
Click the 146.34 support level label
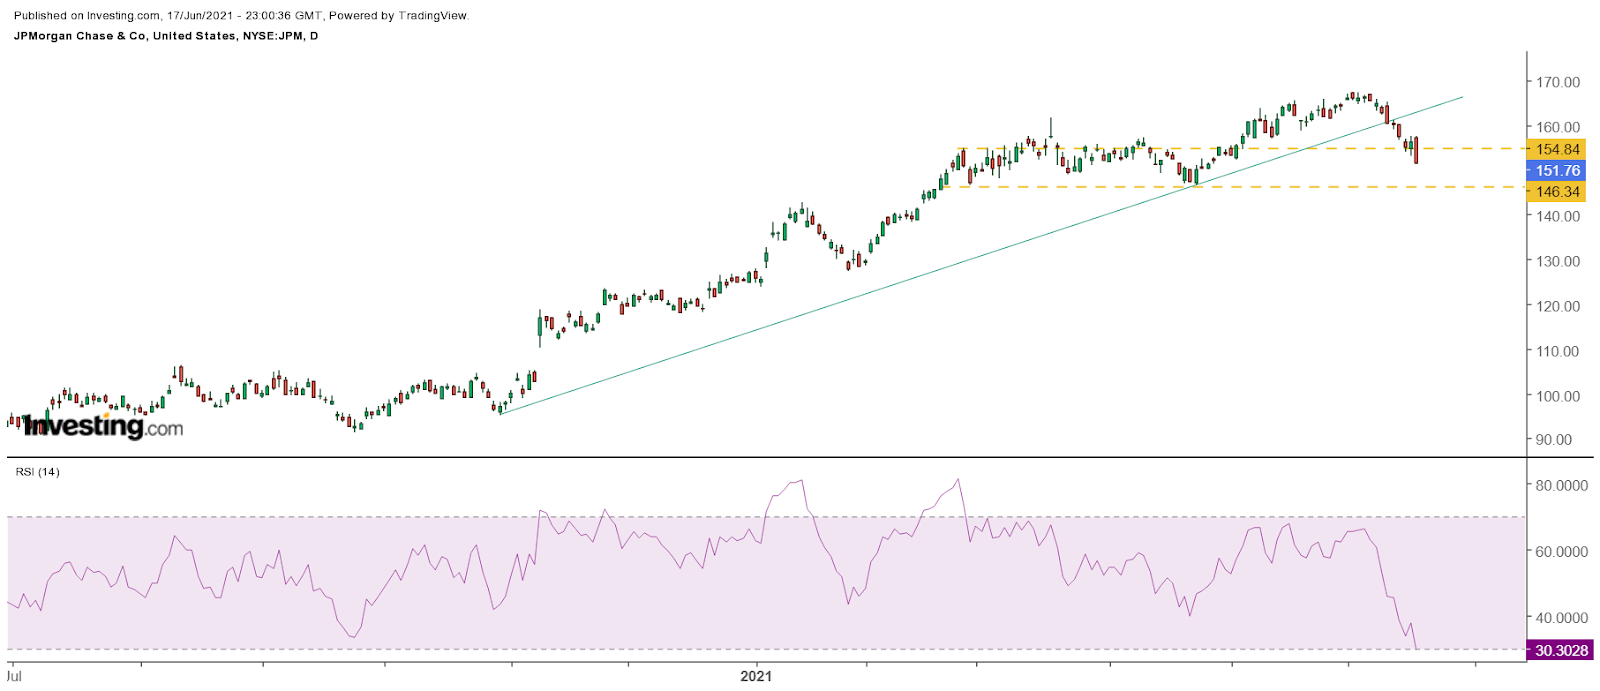point(1557,192)
